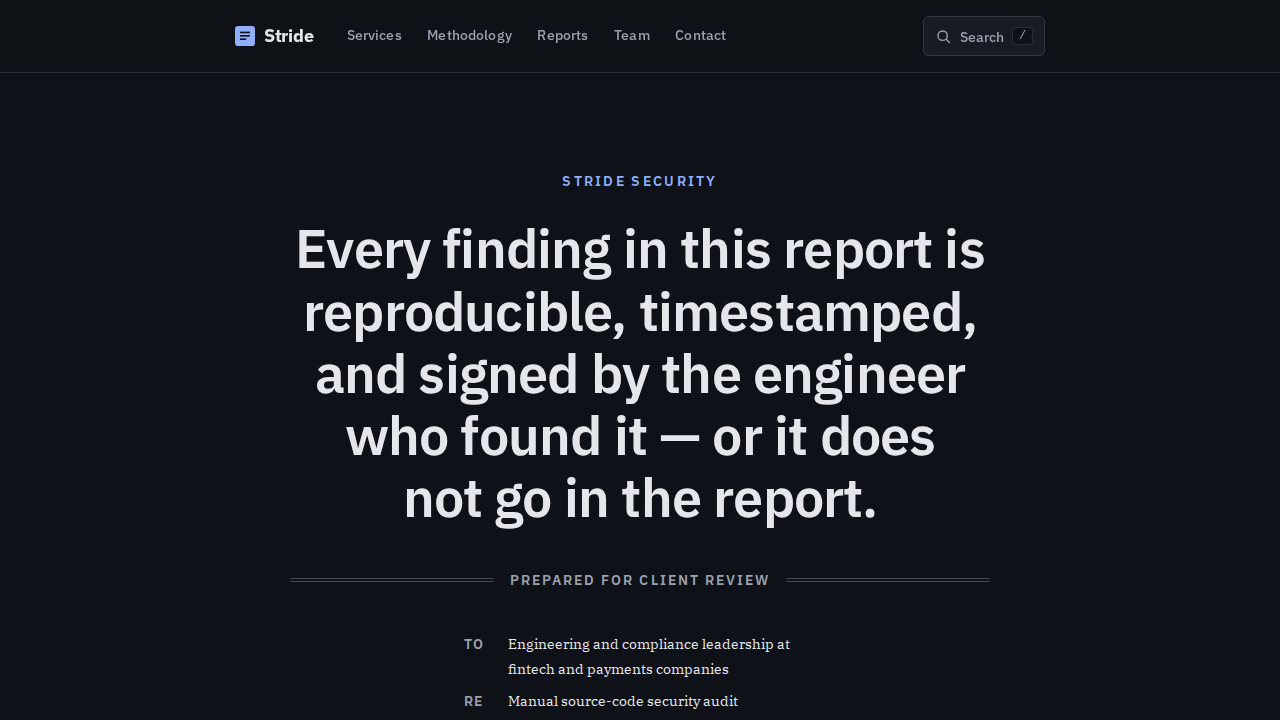Click the Stride brand name text

[289, 36]
